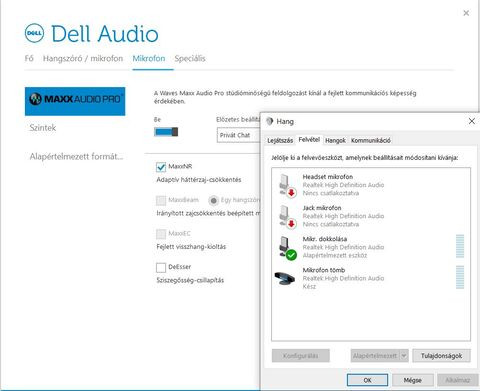
Task: Click the Alkalmaz apply button
Action: (x=458, y=380)
